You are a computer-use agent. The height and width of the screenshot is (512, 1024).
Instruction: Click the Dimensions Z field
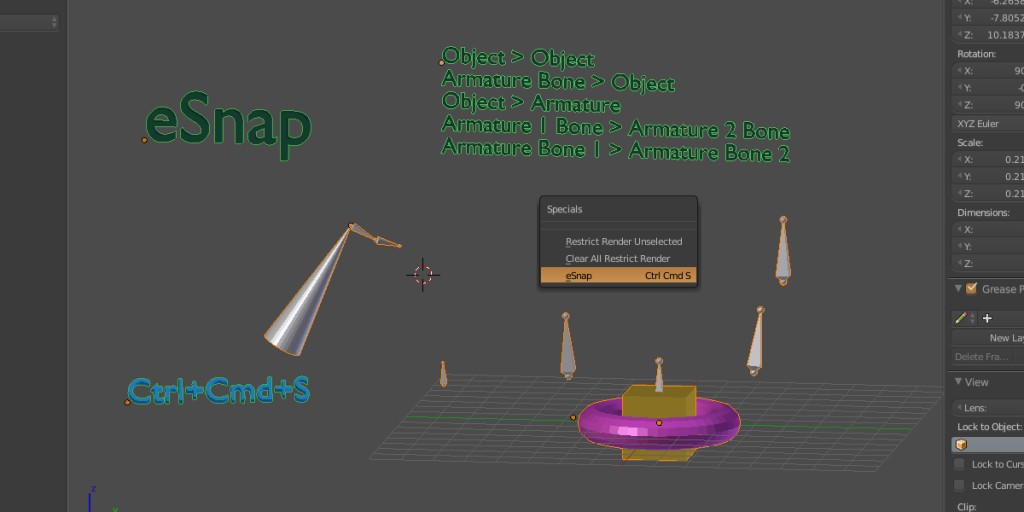click(x=987, y=264)
